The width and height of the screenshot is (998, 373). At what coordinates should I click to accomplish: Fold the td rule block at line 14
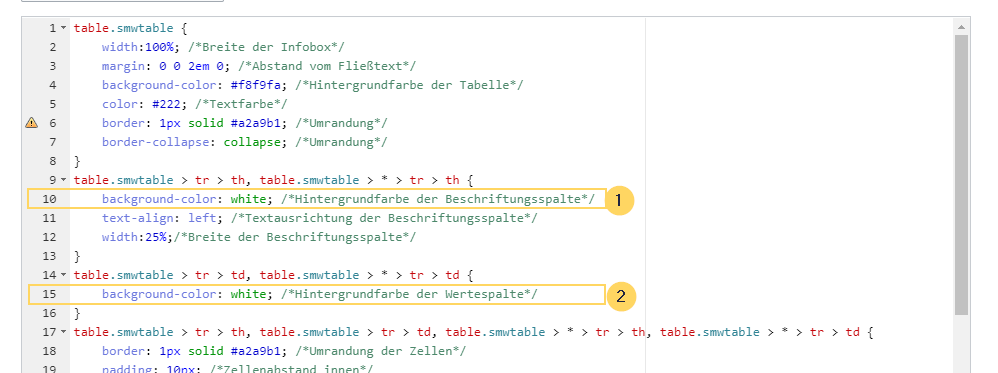[63, 275]
